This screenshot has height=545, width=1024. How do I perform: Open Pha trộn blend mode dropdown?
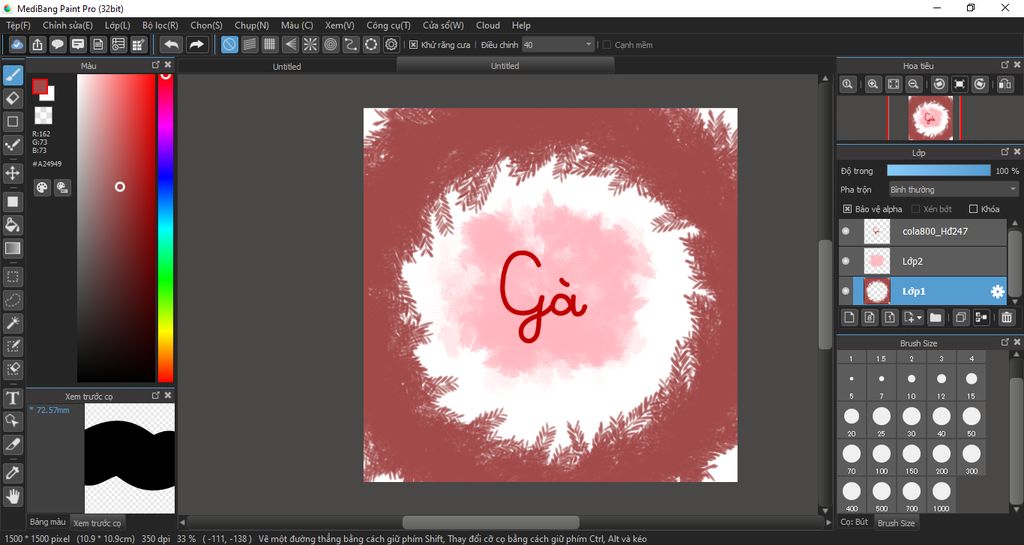tap(953, 189)
